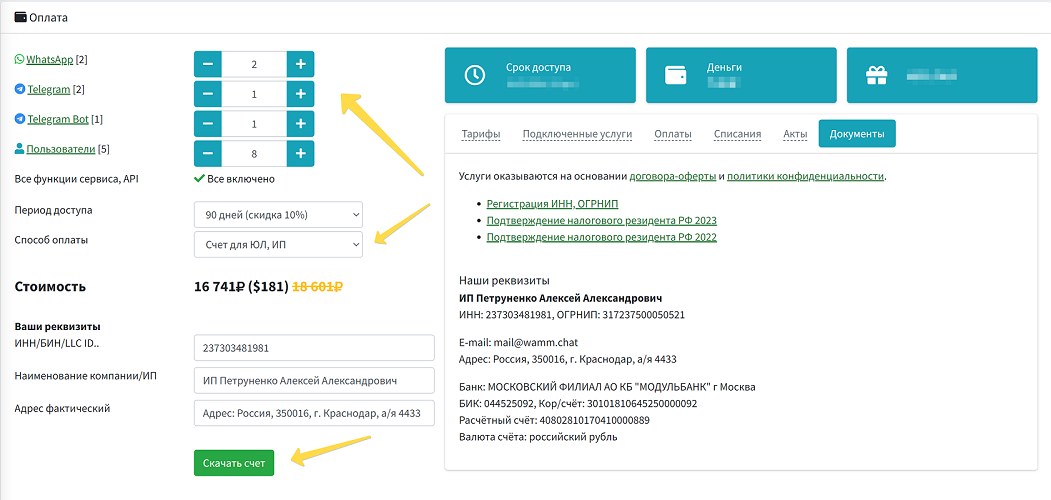The height and width of the screenshot is (500, 1051).
Task: Switch to the Оплаты tab
Action: click(x=673, y=134)
